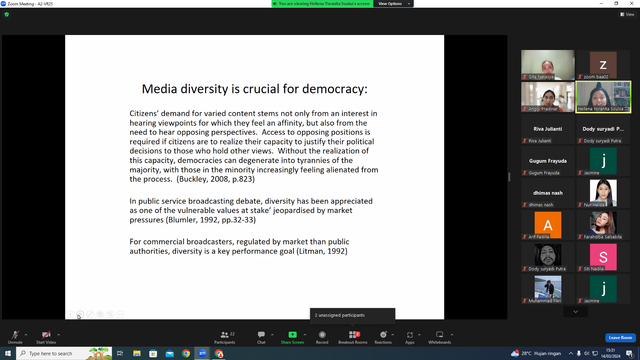Start recording with the Record button
This screenshot has width=640, height=360.
click(x=322, y=337)
